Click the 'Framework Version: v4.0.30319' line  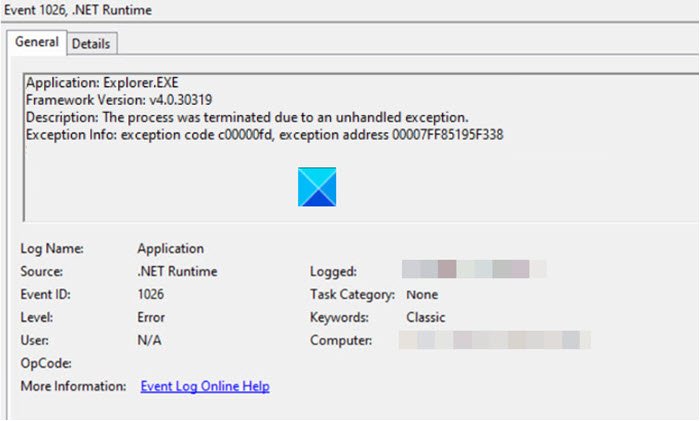[x=119, y=100]
